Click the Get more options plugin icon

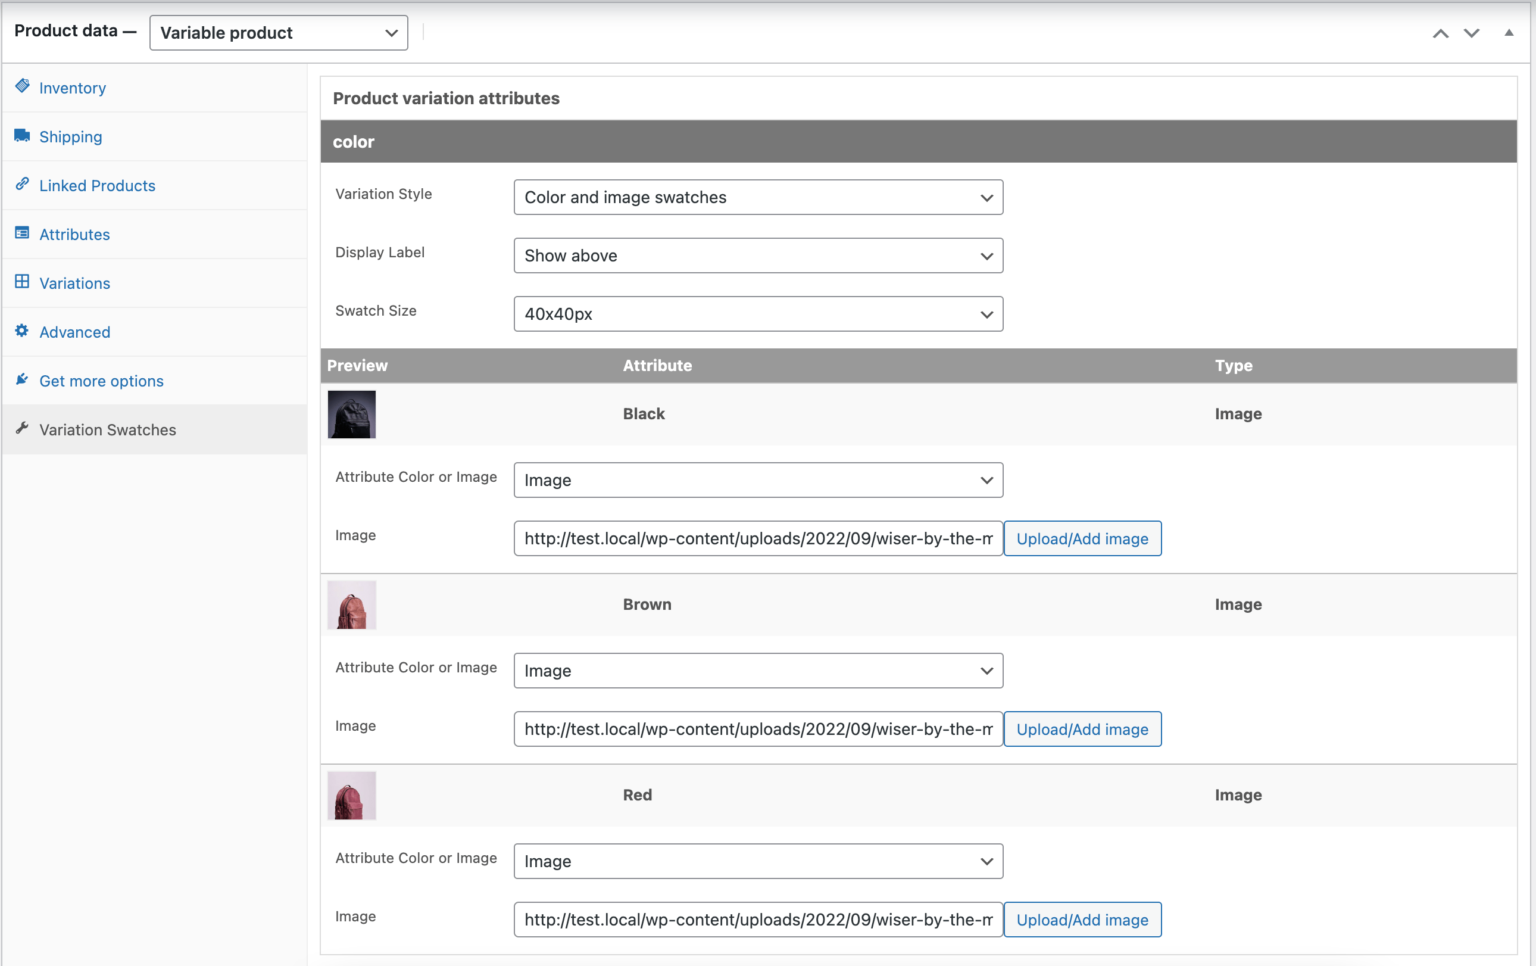[x=22, y=380]
